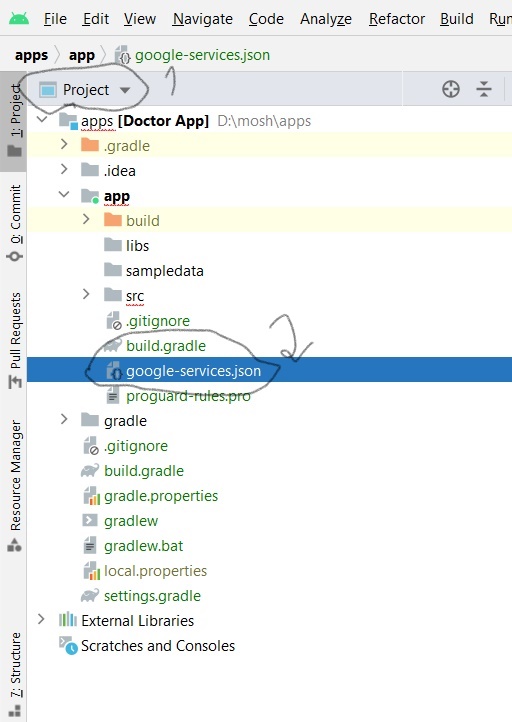Viewport: 512px width, 722px height.
Task: Click the External Libraries bars icon
Action: click(x=68, y=619)
